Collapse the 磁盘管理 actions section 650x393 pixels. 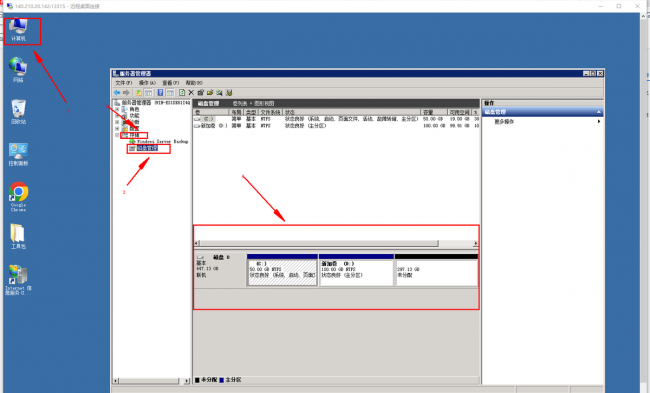pyautogui.click(x=599, y=112)
